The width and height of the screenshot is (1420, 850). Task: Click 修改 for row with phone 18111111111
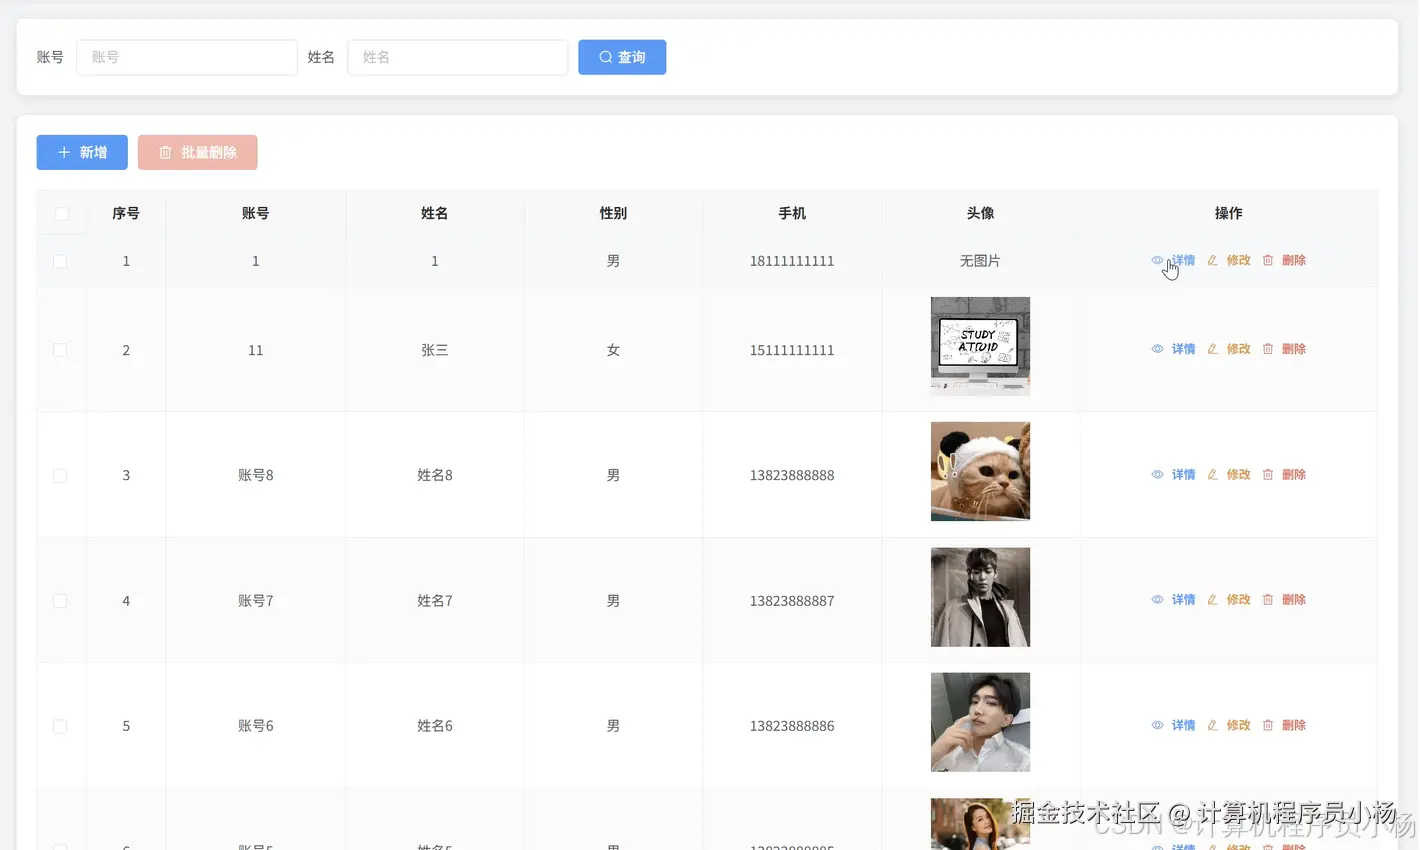pos(1229,260)
